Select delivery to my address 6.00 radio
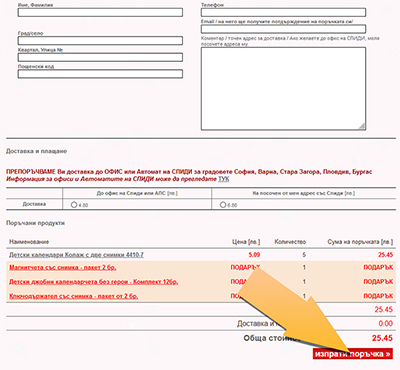 tap(223, 205)
